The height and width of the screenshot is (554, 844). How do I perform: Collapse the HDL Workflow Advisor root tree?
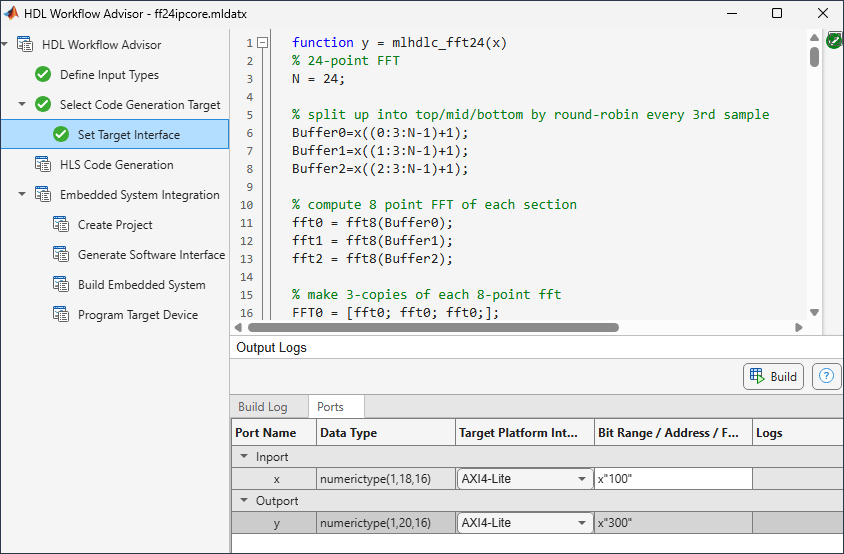click(x=5, y=44)
